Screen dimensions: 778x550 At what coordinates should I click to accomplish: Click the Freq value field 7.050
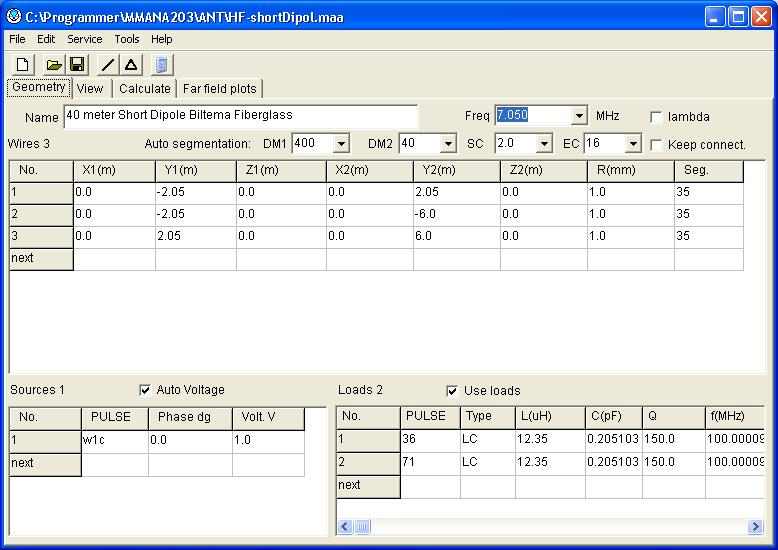click(x=532, y=116)
